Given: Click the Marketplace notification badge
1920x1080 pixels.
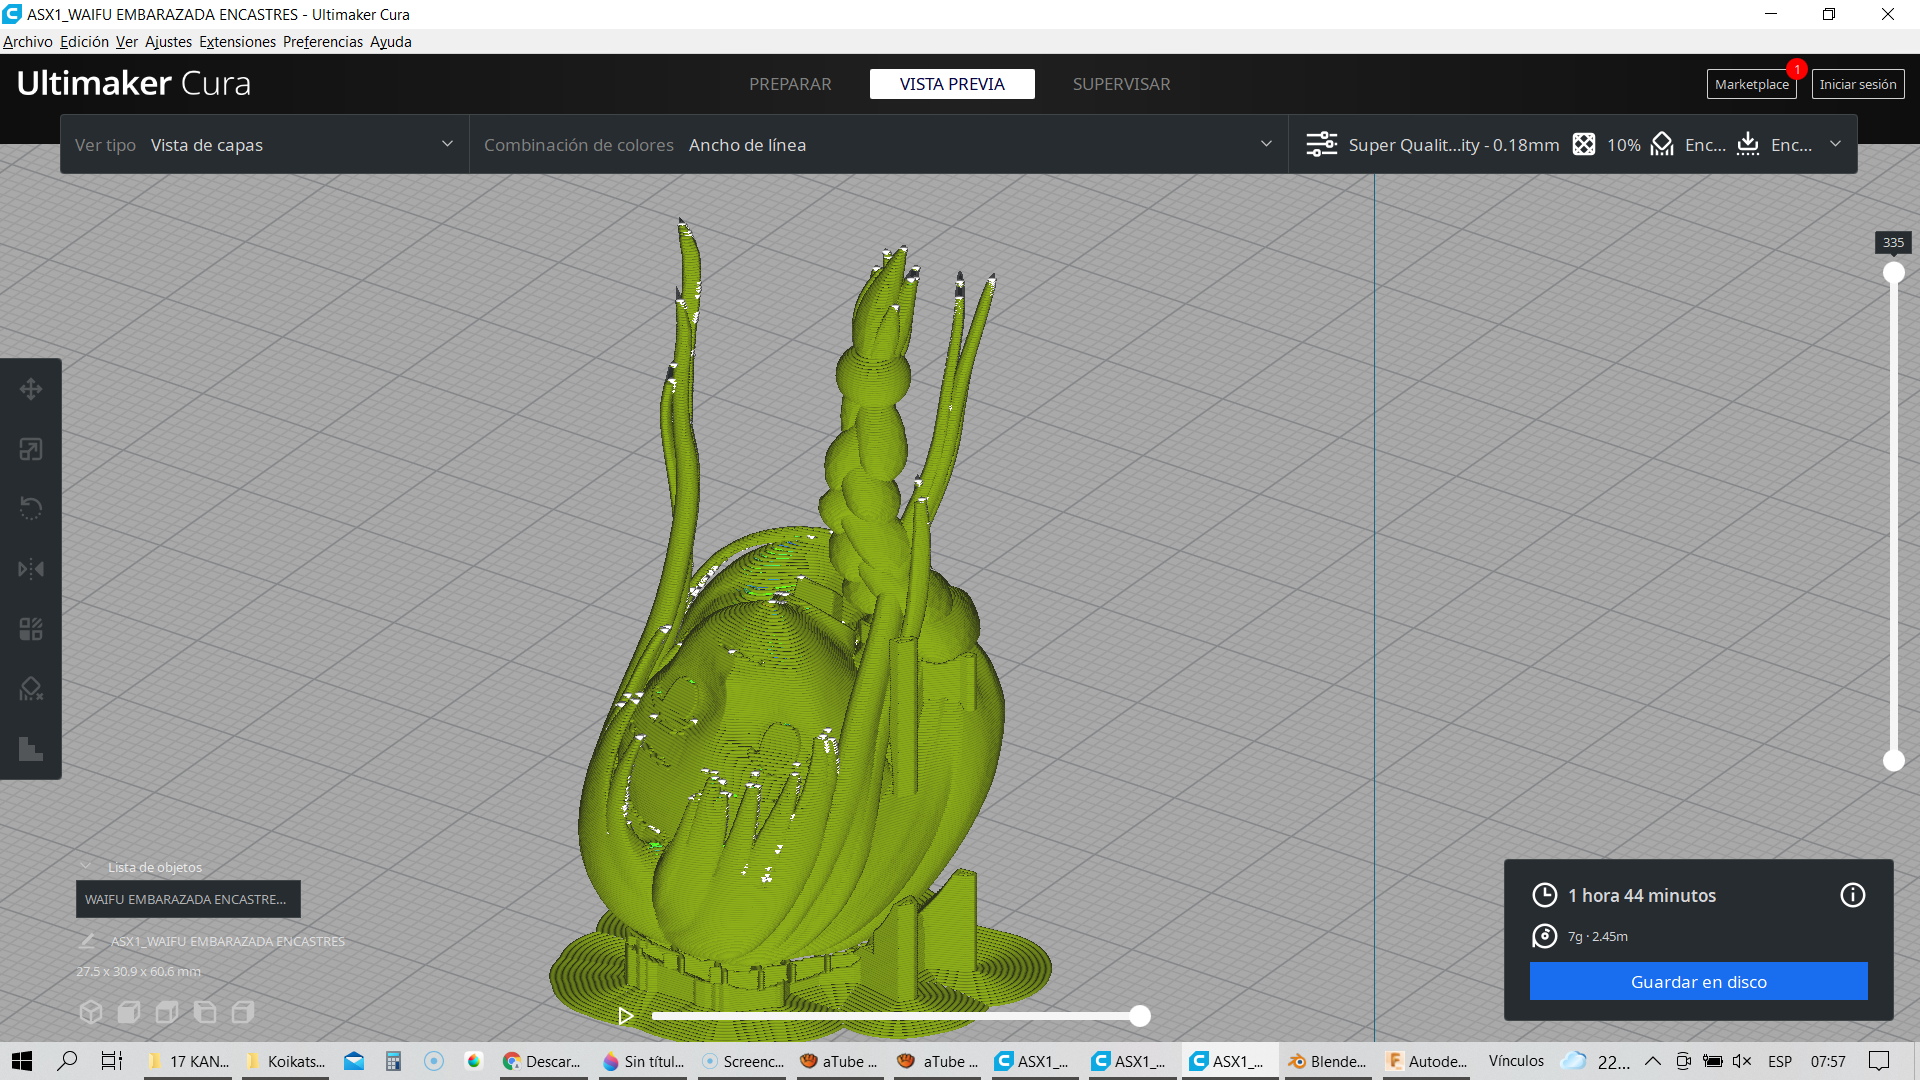Looking at the screenshot, I should point(1797,69).
